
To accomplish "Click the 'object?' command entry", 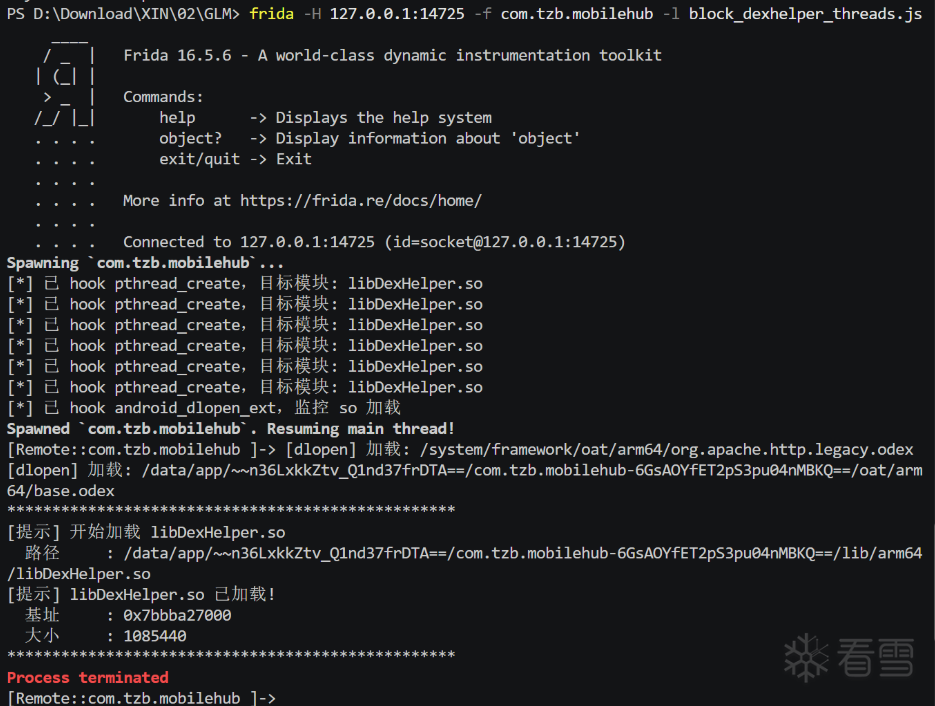I will point(190,138).
